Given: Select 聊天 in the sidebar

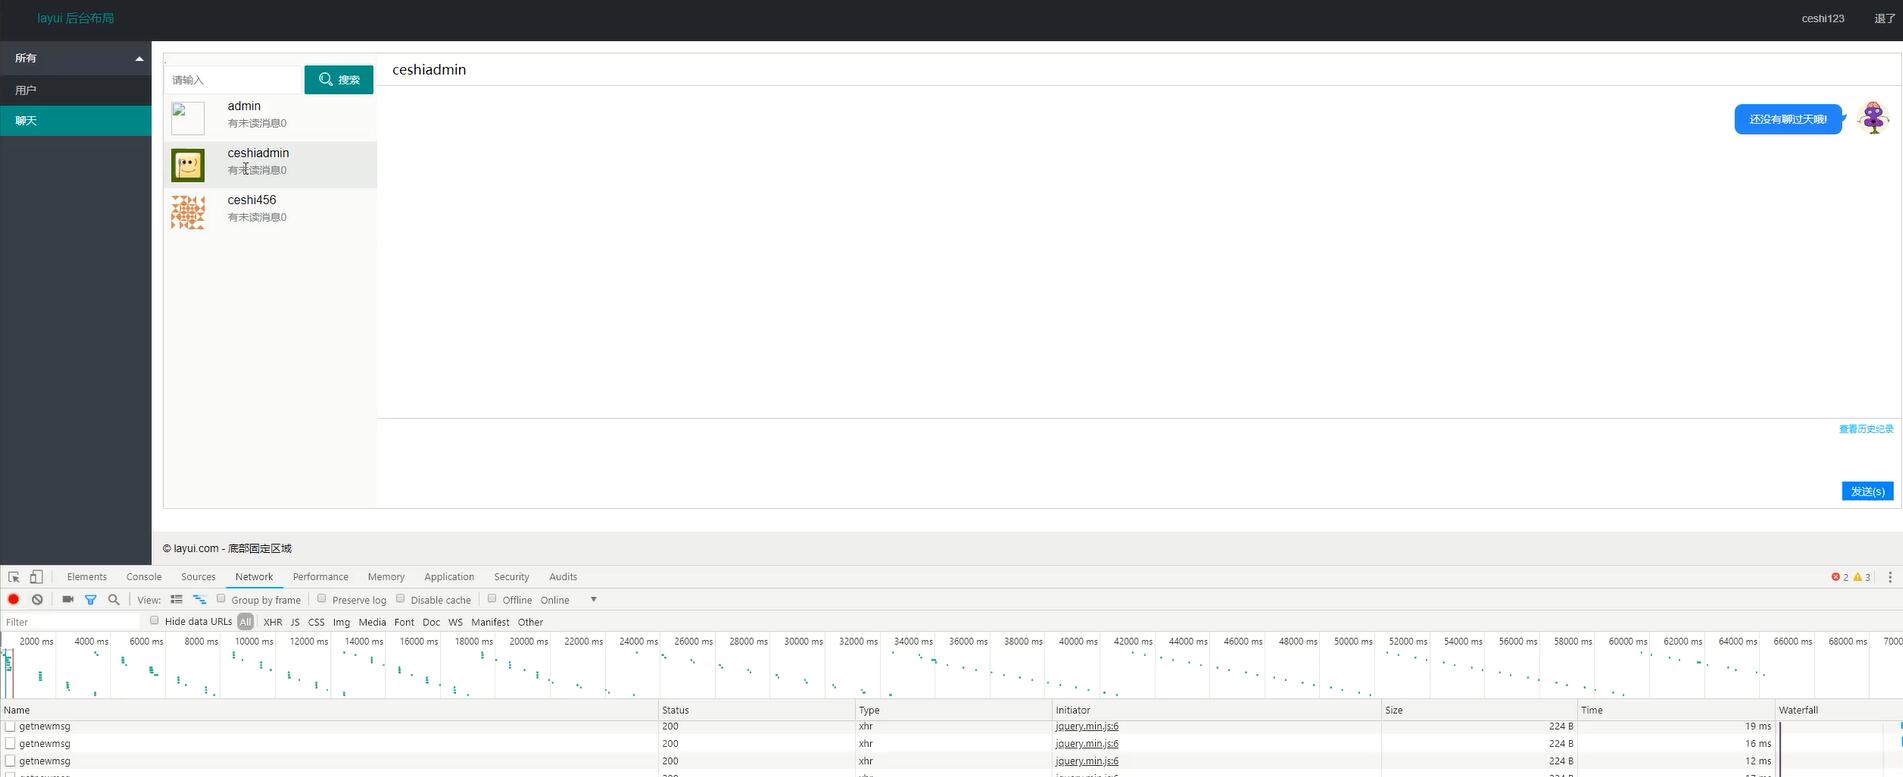Looking at the screenshot, I should 76,120.
